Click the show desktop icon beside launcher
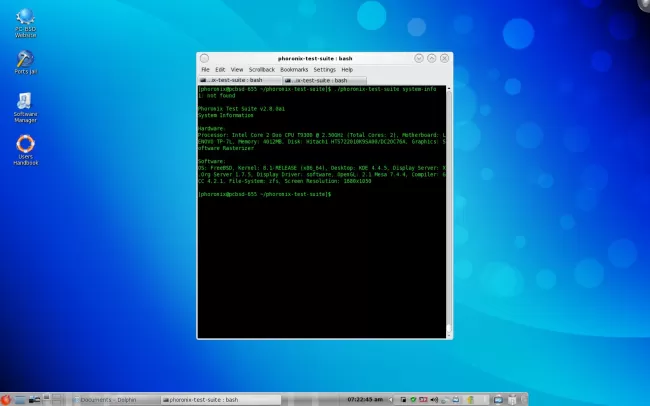The image size is (650, 406). (x=20, y=400)
